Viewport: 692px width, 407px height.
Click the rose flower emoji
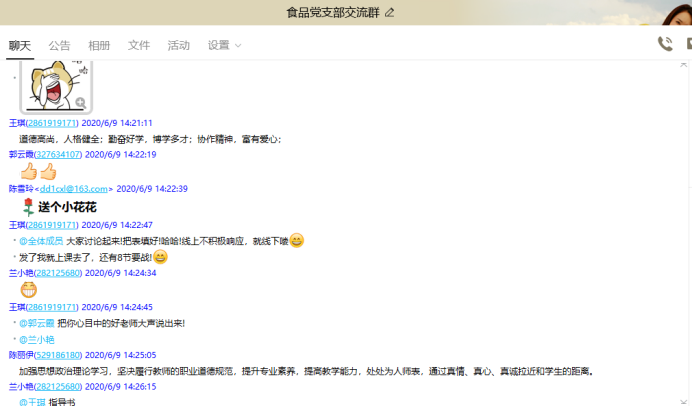27,207
